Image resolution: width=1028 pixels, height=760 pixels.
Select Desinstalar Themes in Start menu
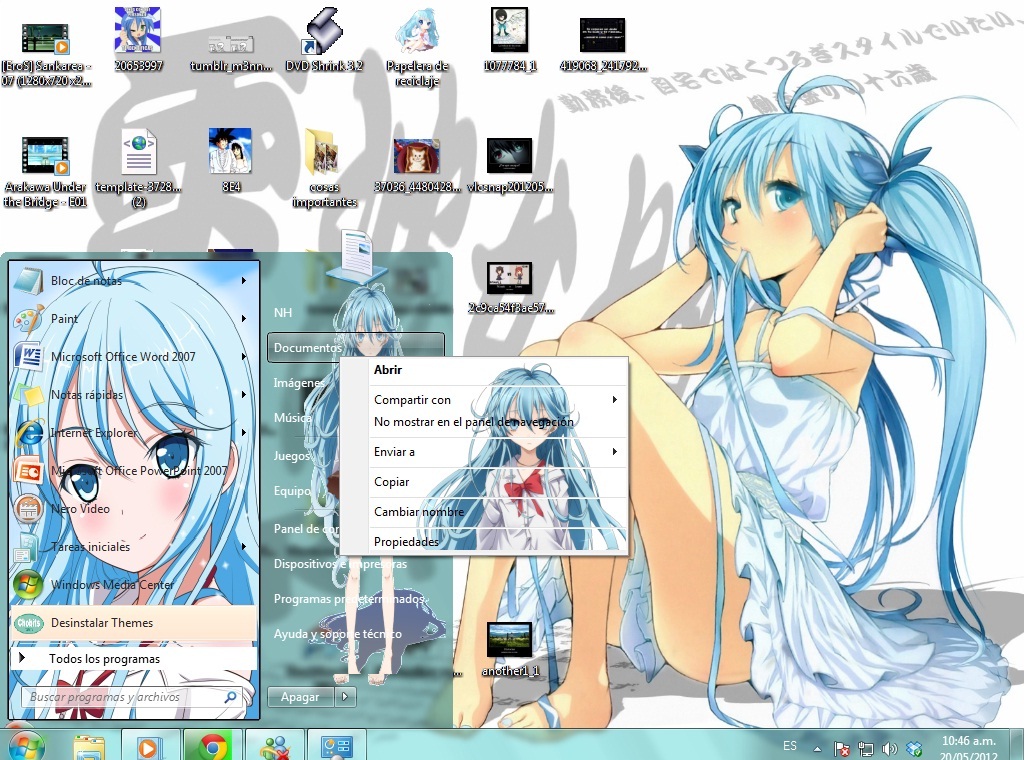coord(133,623)
